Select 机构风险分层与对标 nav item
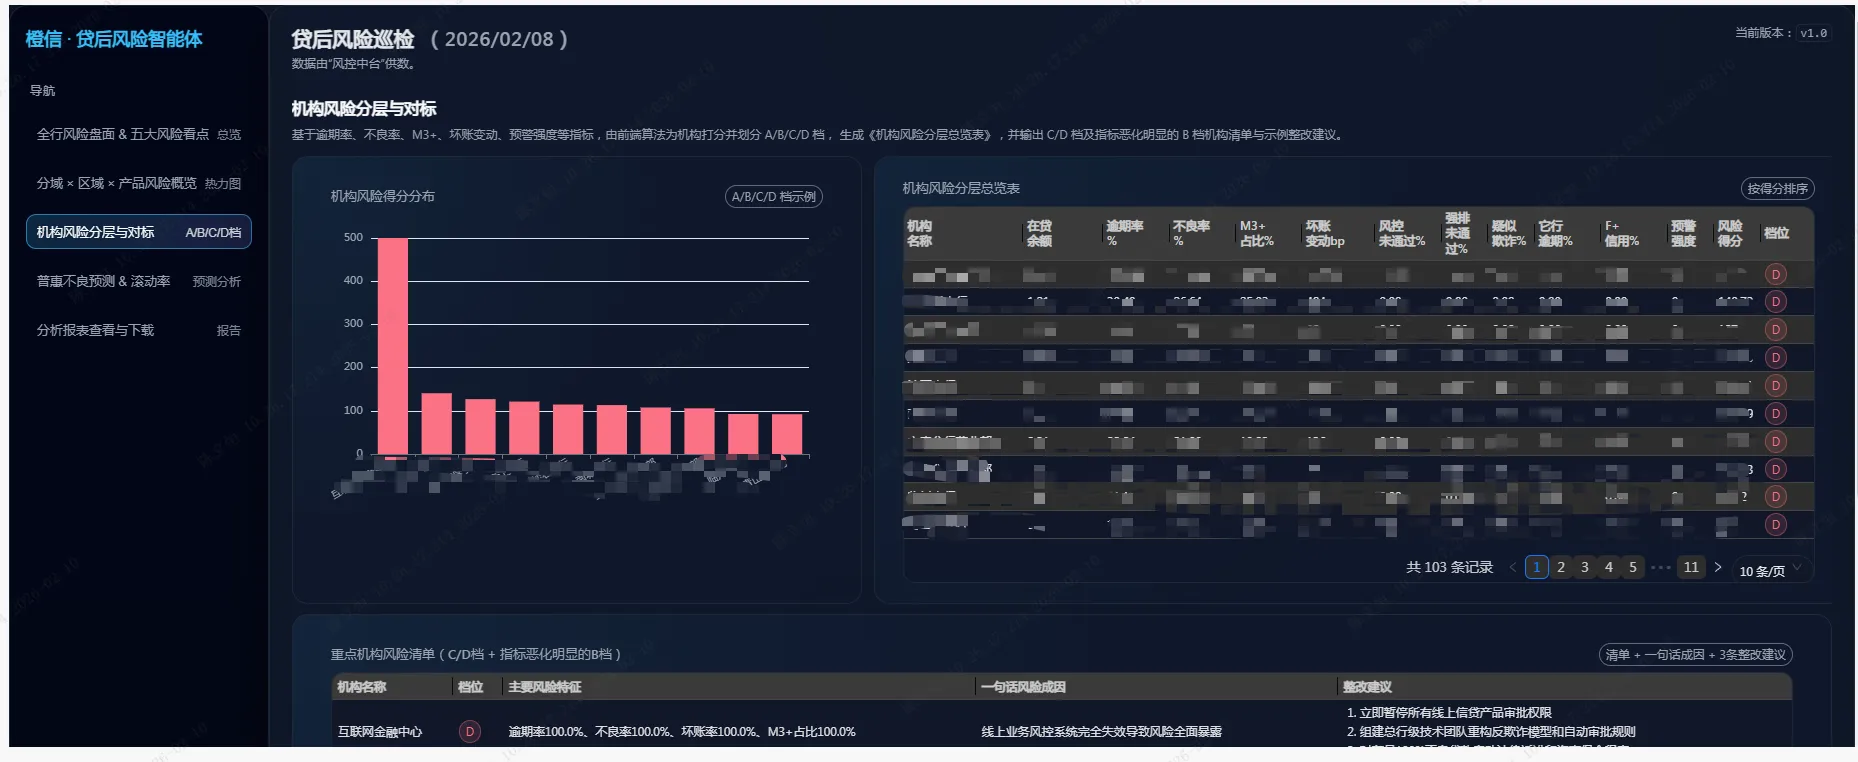1858x762 pixels. pos(138,232)
